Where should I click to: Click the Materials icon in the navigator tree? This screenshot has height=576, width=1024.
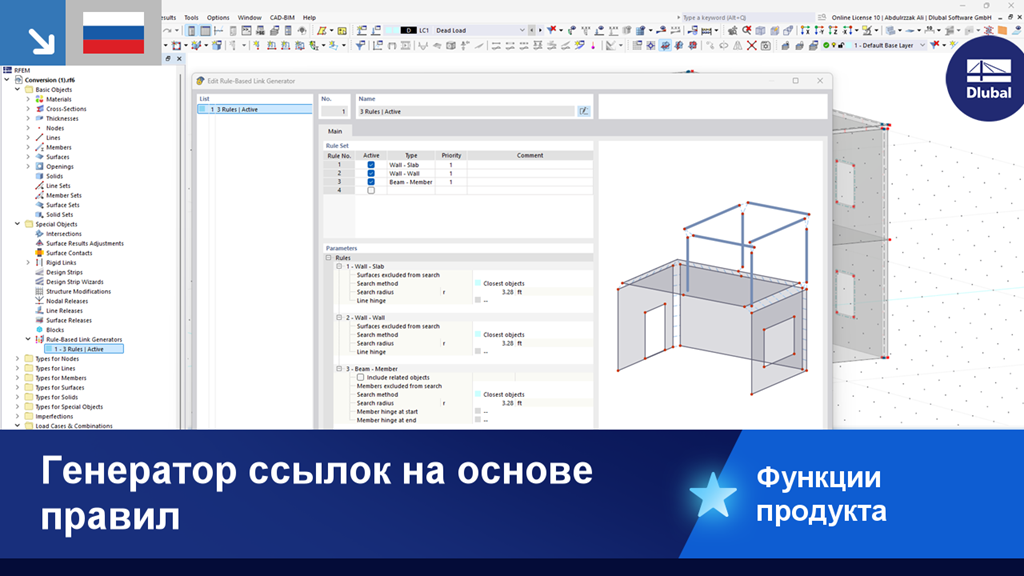pos(39,99)
